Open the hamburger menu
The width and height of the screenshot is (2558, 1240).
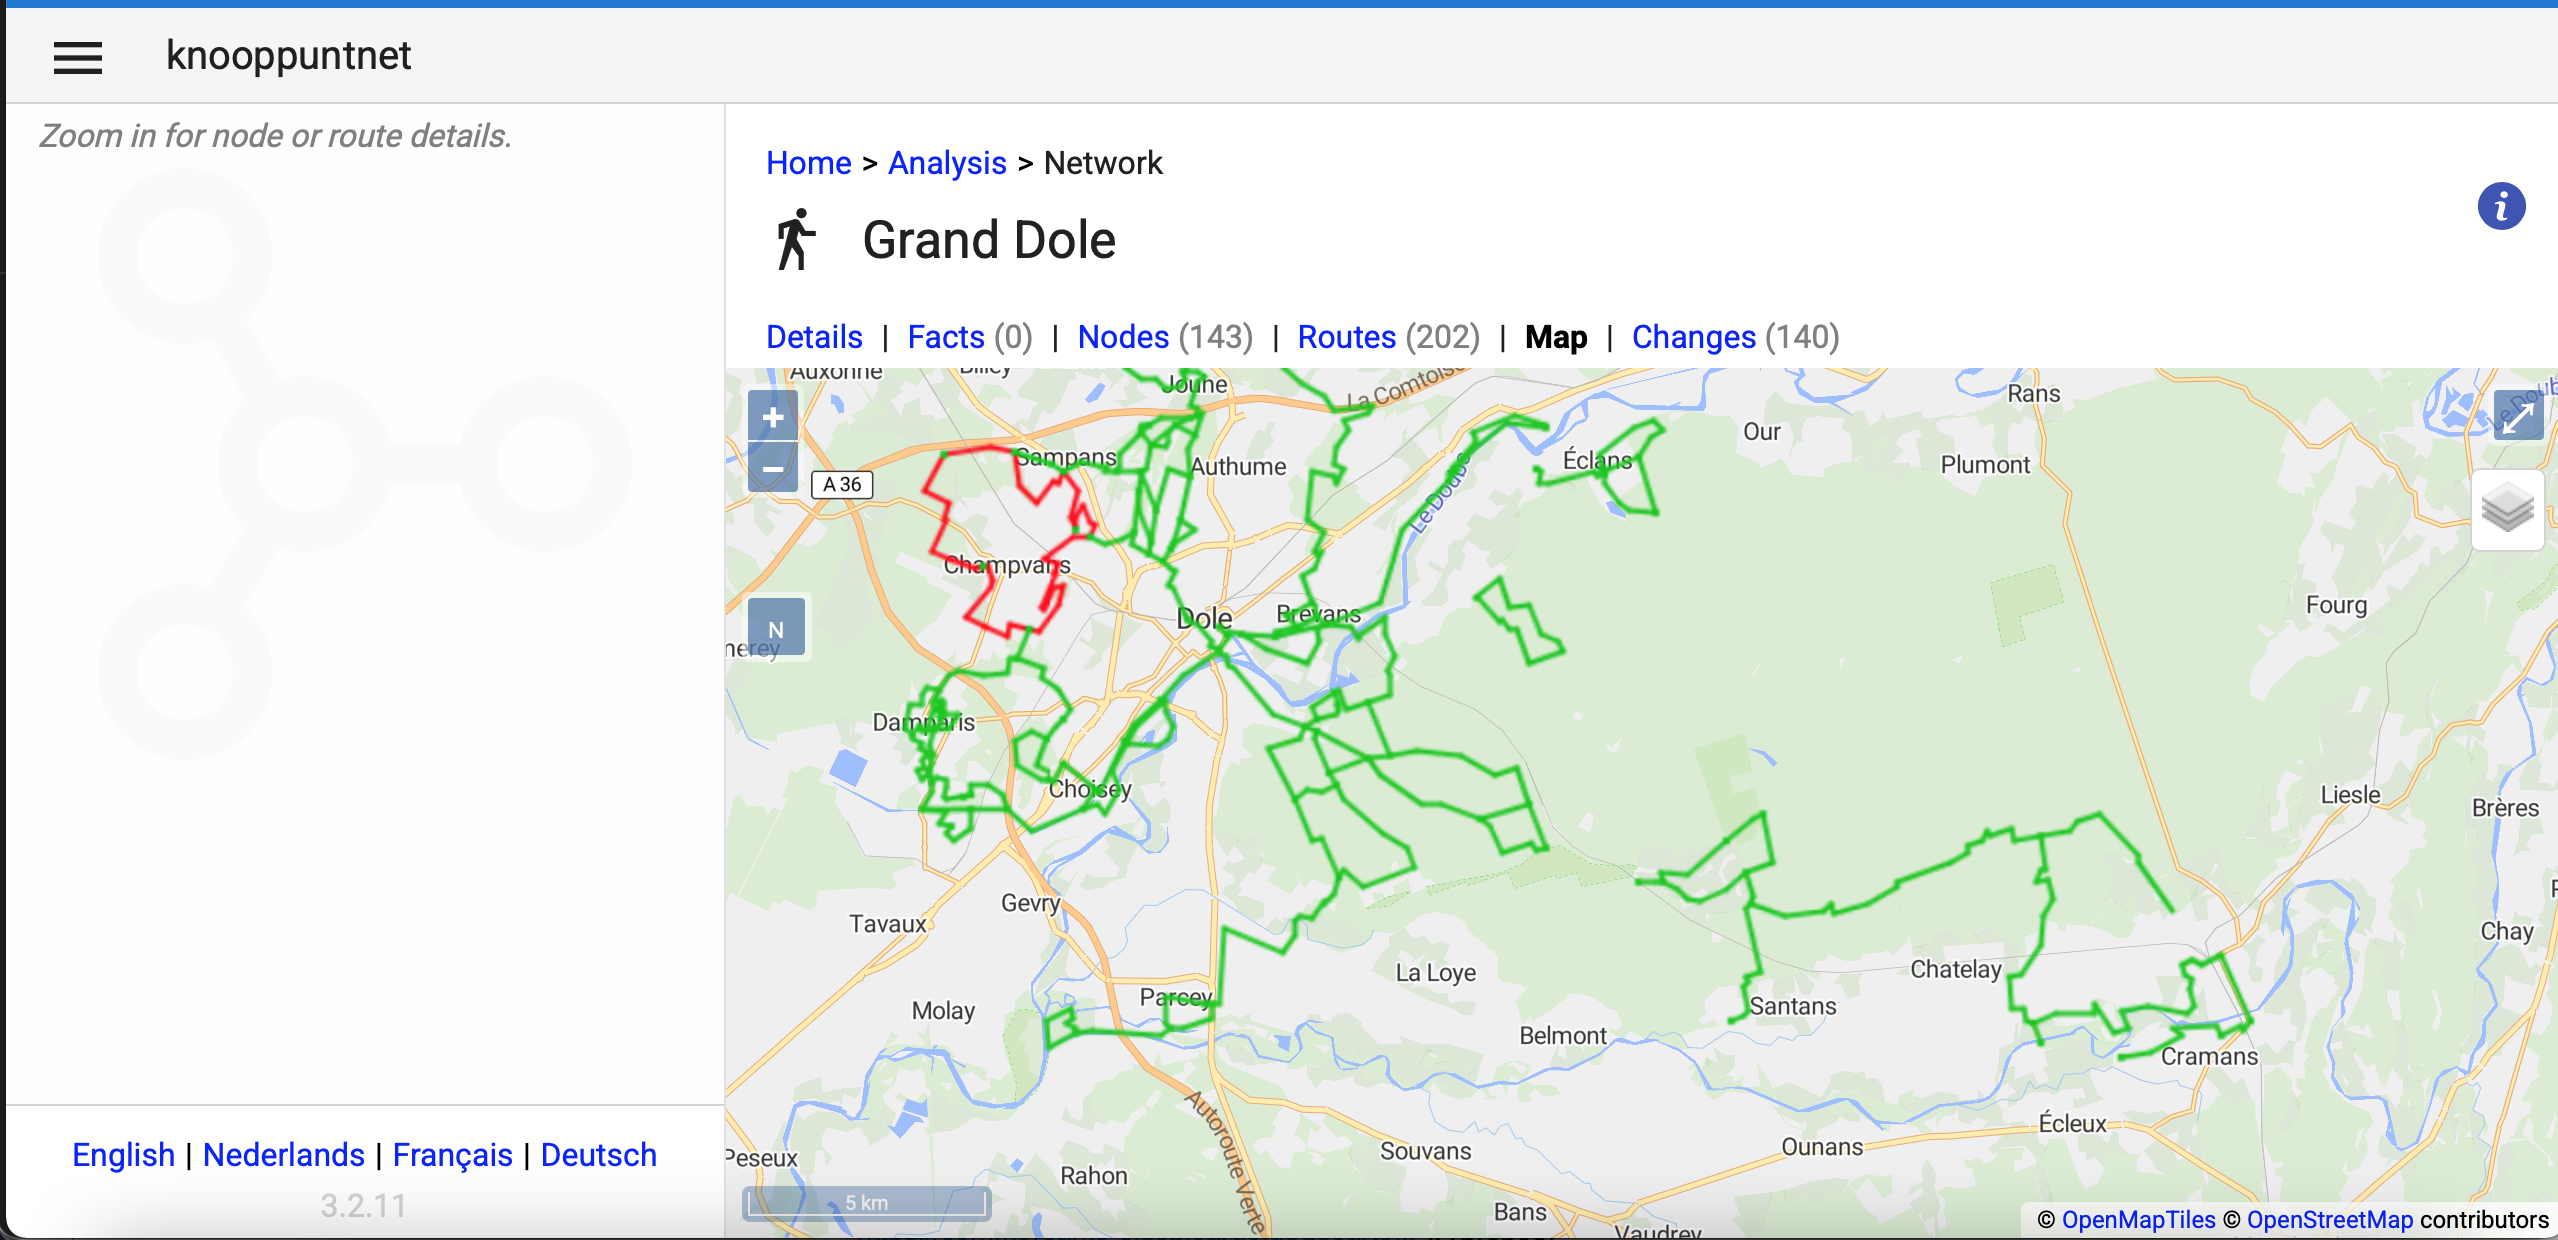[x=78, y=57]
